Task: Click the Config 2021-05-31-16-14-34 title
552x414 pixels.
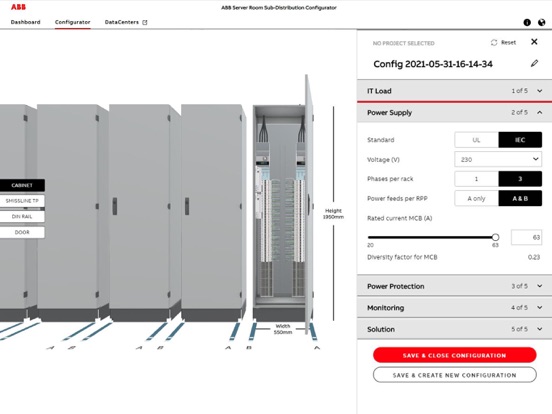Action: (x=433, y=64)
